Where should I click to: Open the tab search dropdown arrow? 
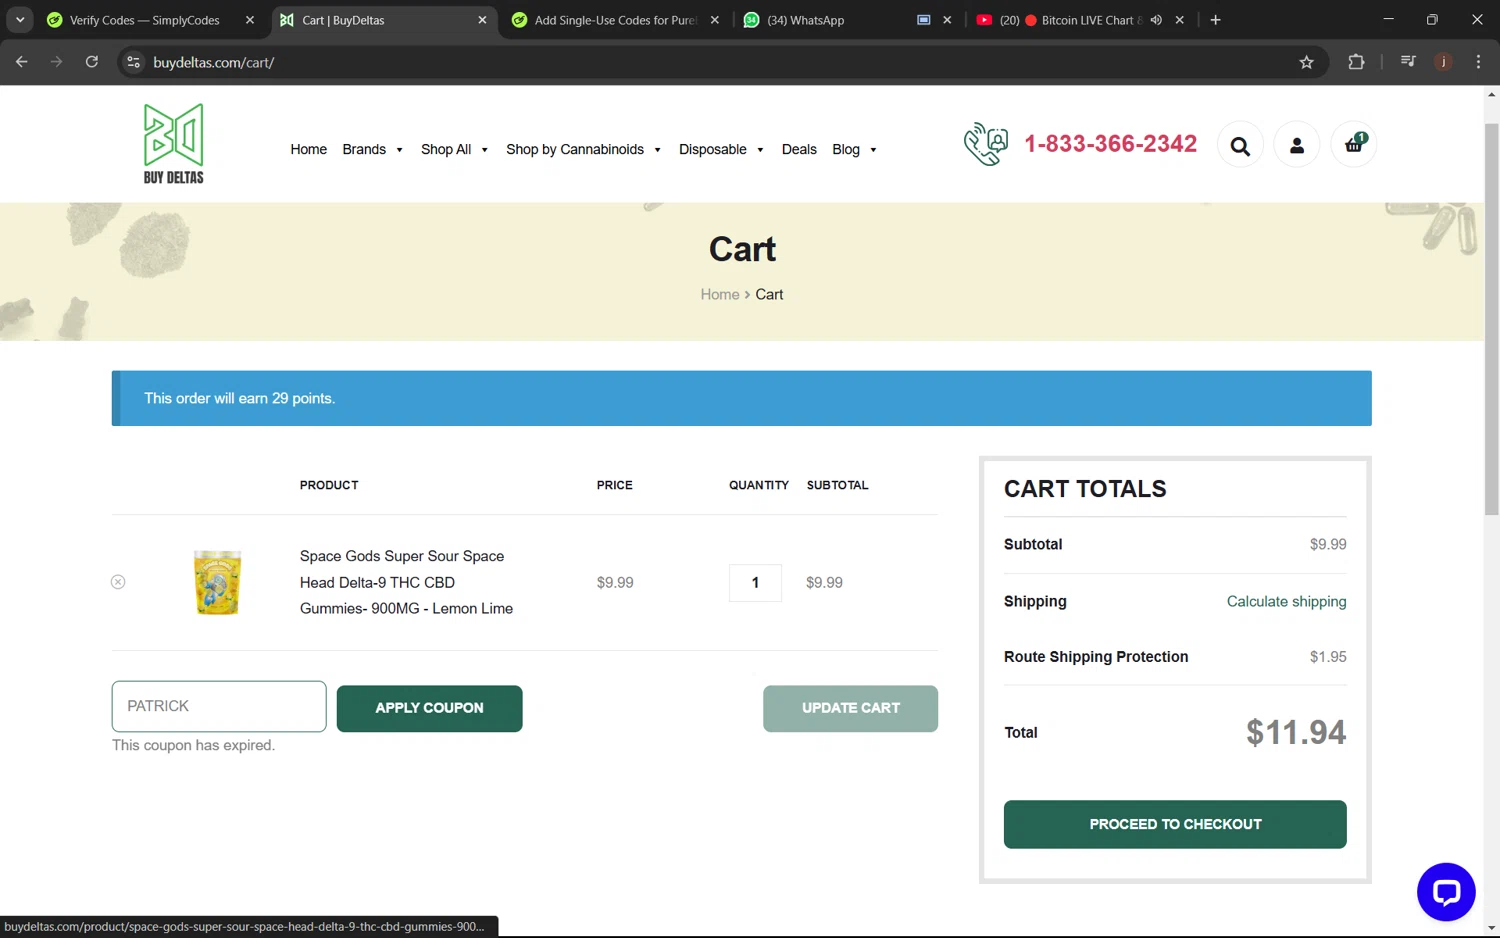20,20
